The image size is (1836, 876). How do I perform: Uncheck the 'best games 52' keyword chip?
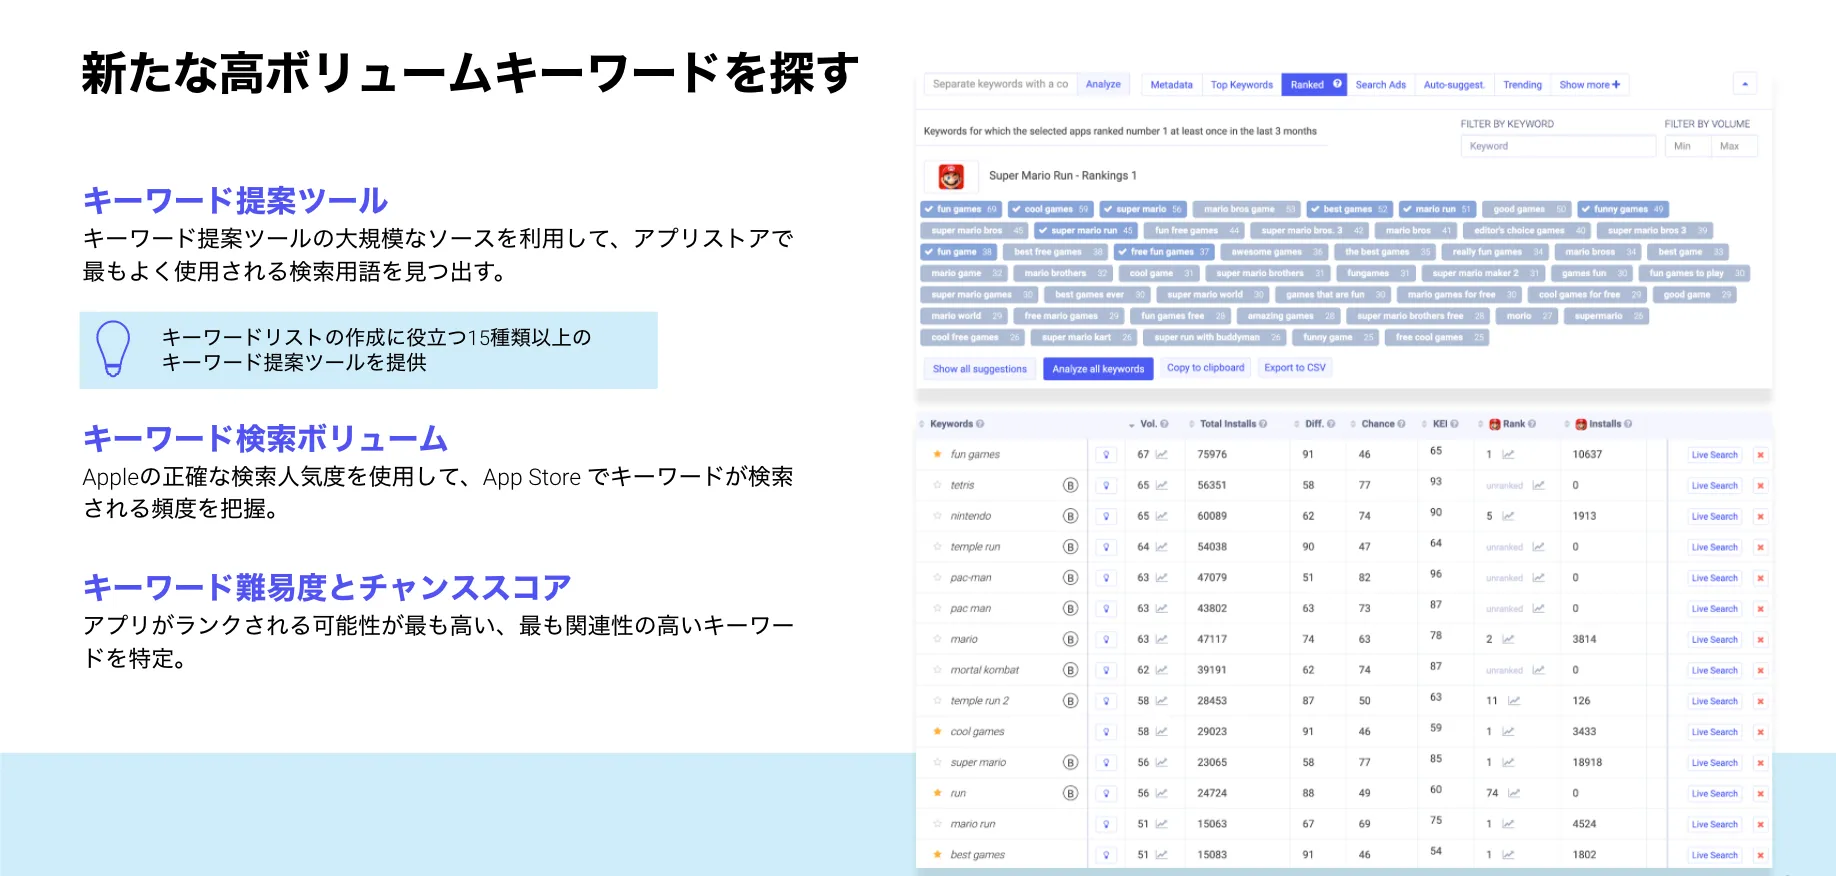click(1349, 209)
